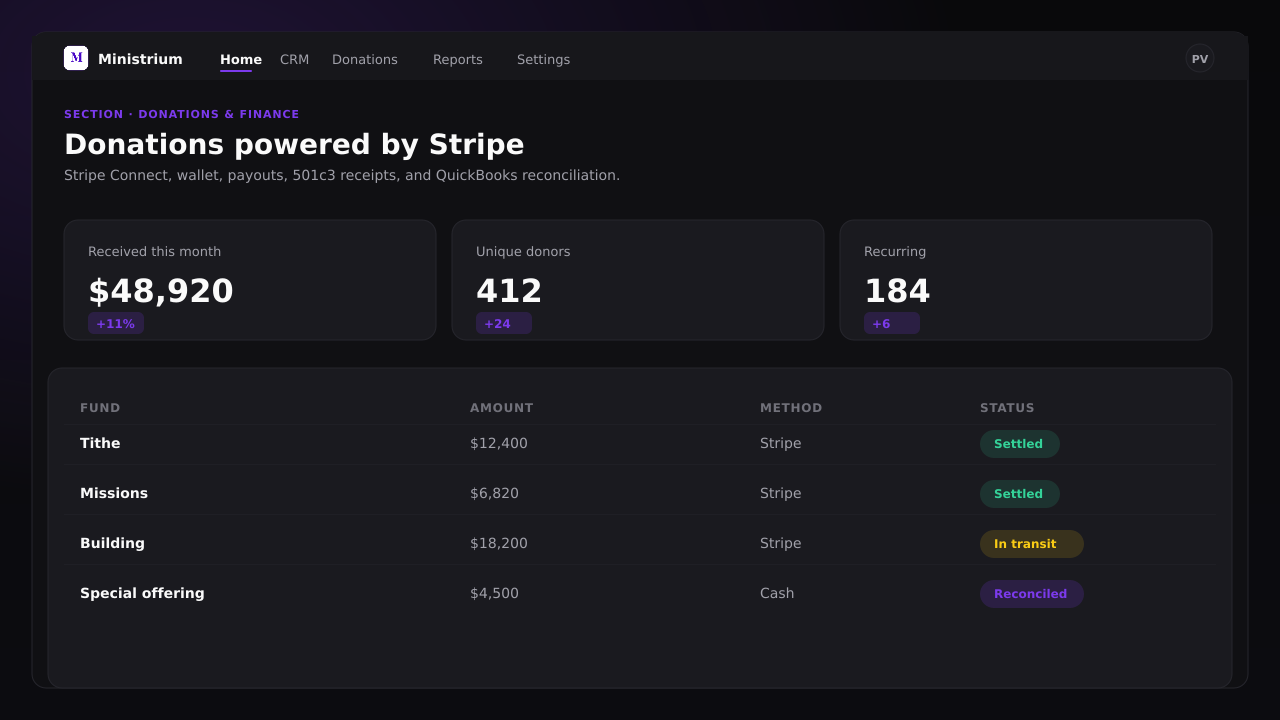
Task: Click the Stripe method for Building
Action: pos(780,544)
